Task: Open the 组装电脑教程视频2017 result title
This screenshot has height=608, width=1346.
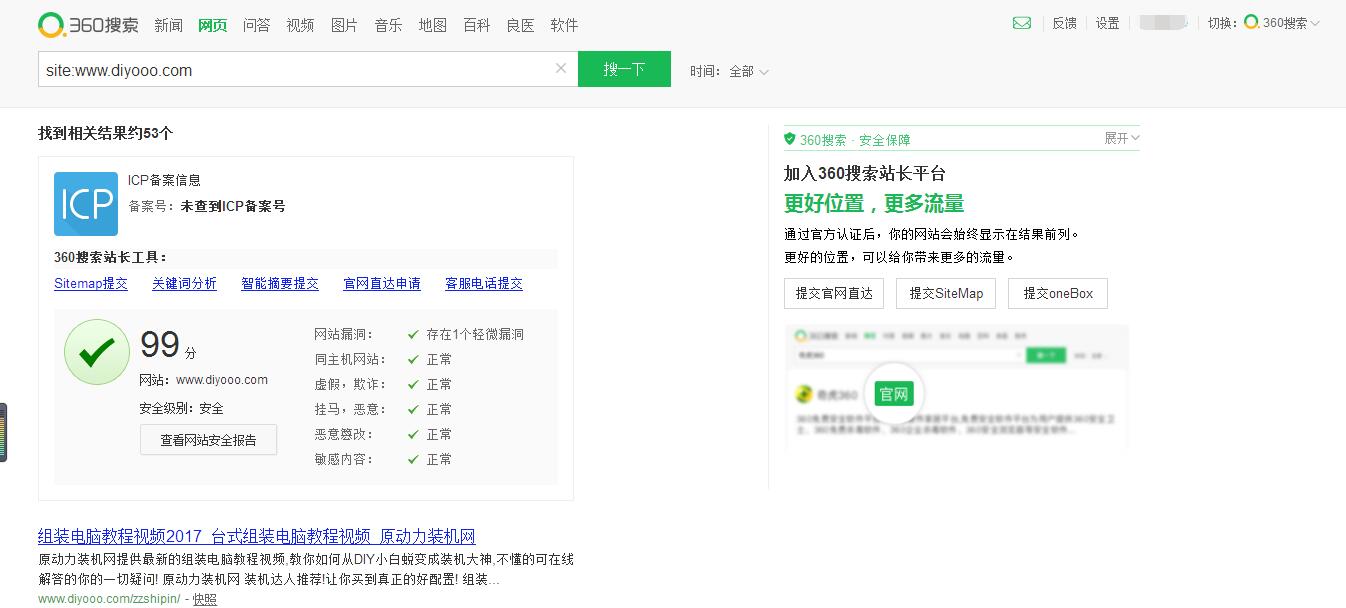Action: click(257, 536)
